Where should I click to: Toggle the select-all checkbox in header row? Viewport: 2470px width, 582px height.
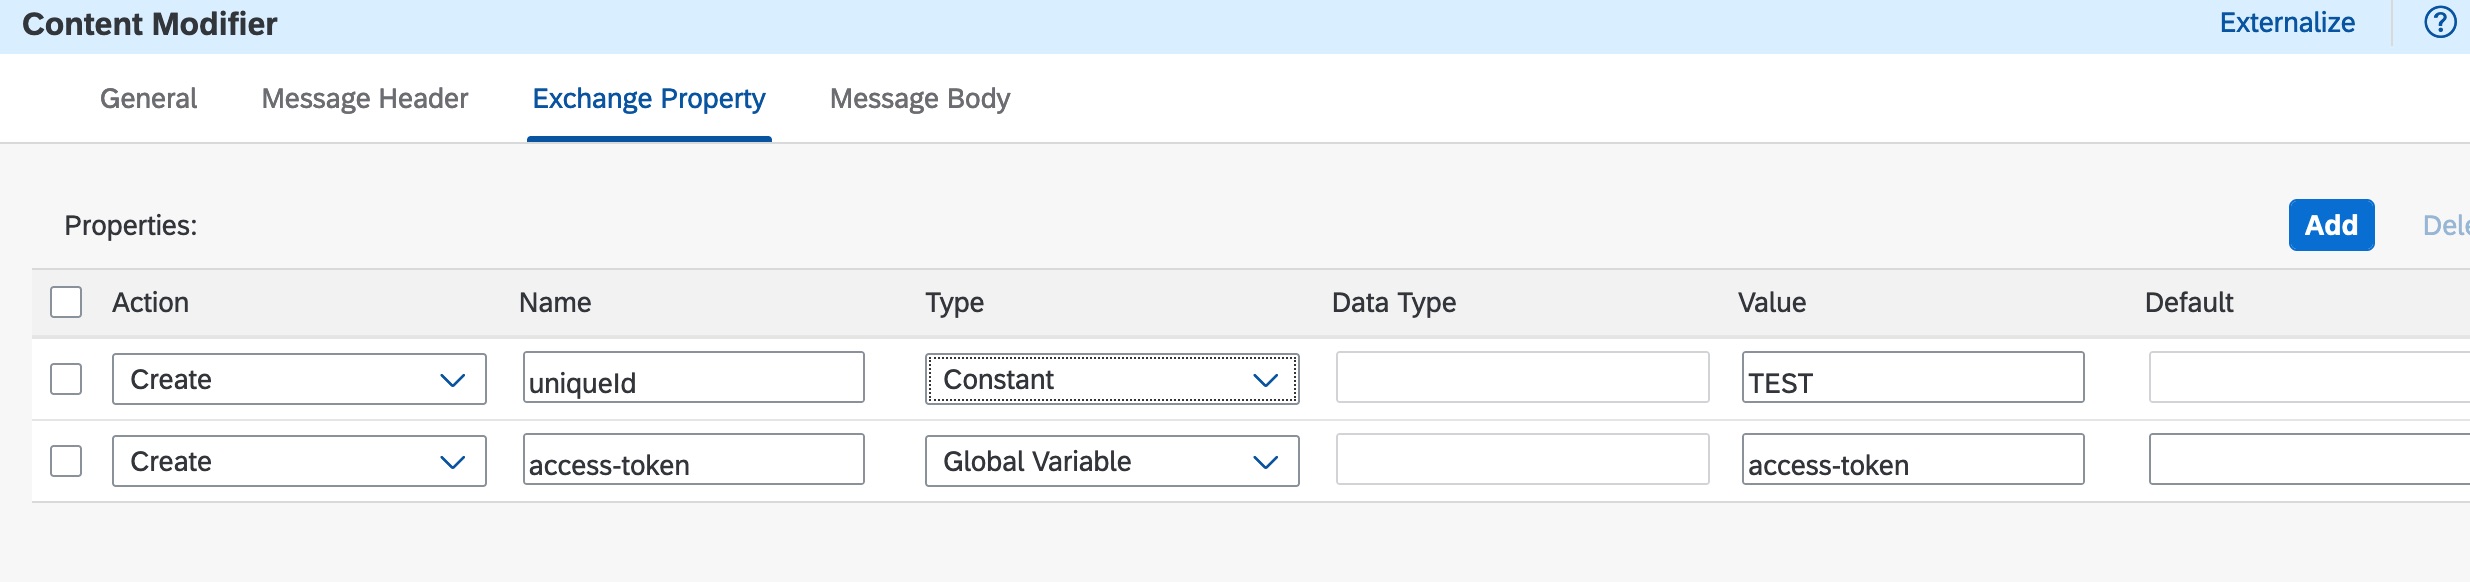(66, 302)
